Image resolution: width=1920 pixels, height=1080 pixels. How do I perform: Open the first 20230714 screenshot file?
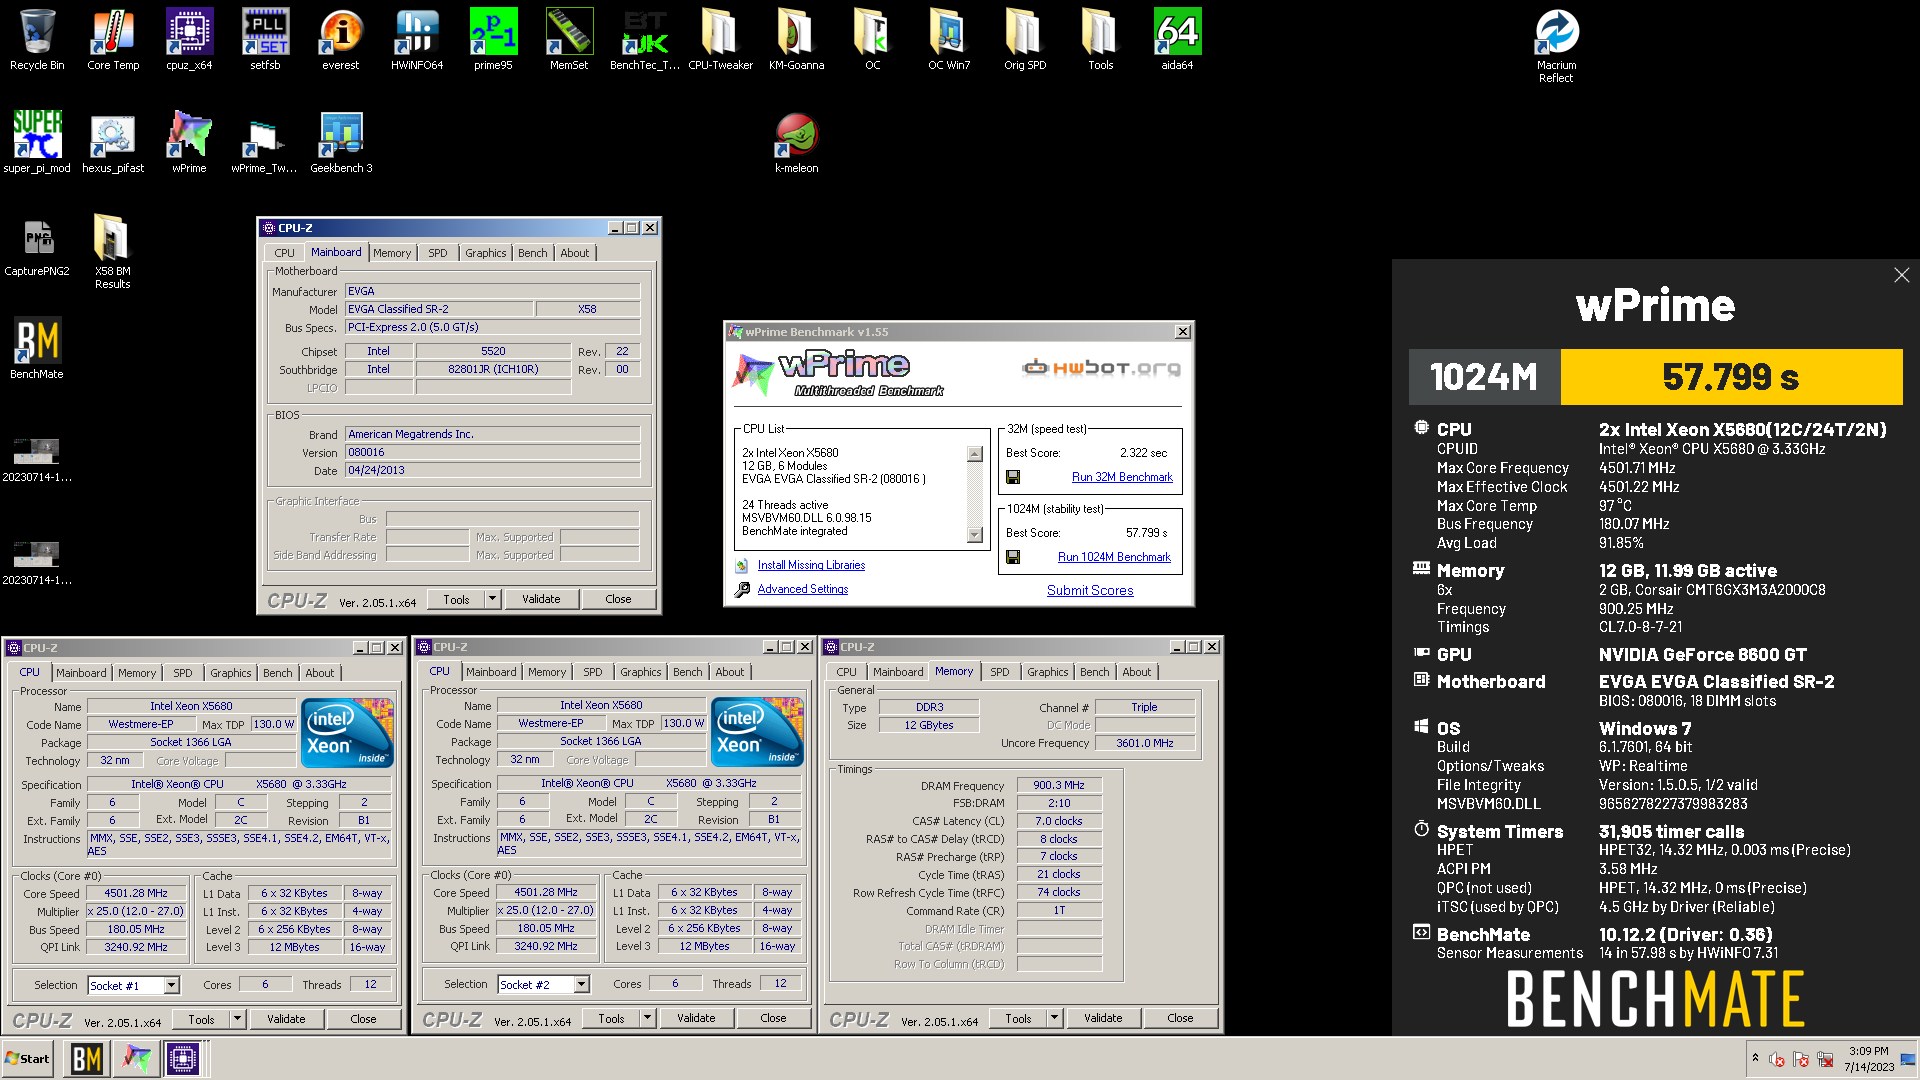click(37, 459)
